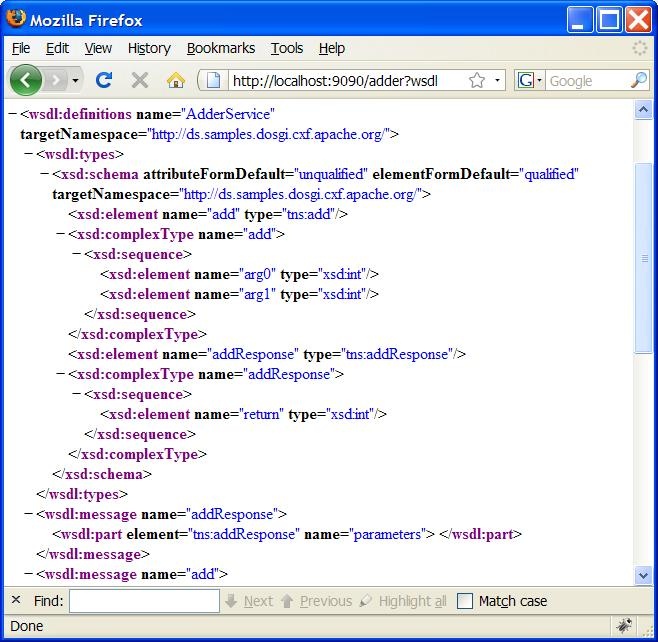Screen dimensions: 658x642
Task: Open the search engine selector dropdown
Action: point(530,80)
